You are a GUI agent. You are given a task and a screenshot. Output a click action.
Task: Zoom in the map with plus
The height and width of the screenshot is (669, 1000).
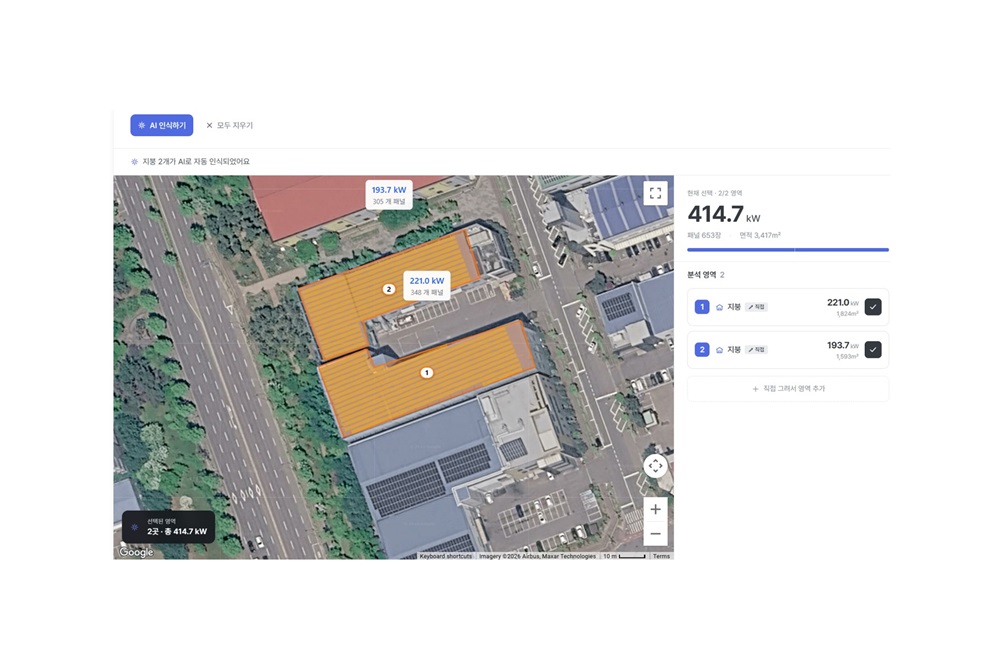point(655,509)
